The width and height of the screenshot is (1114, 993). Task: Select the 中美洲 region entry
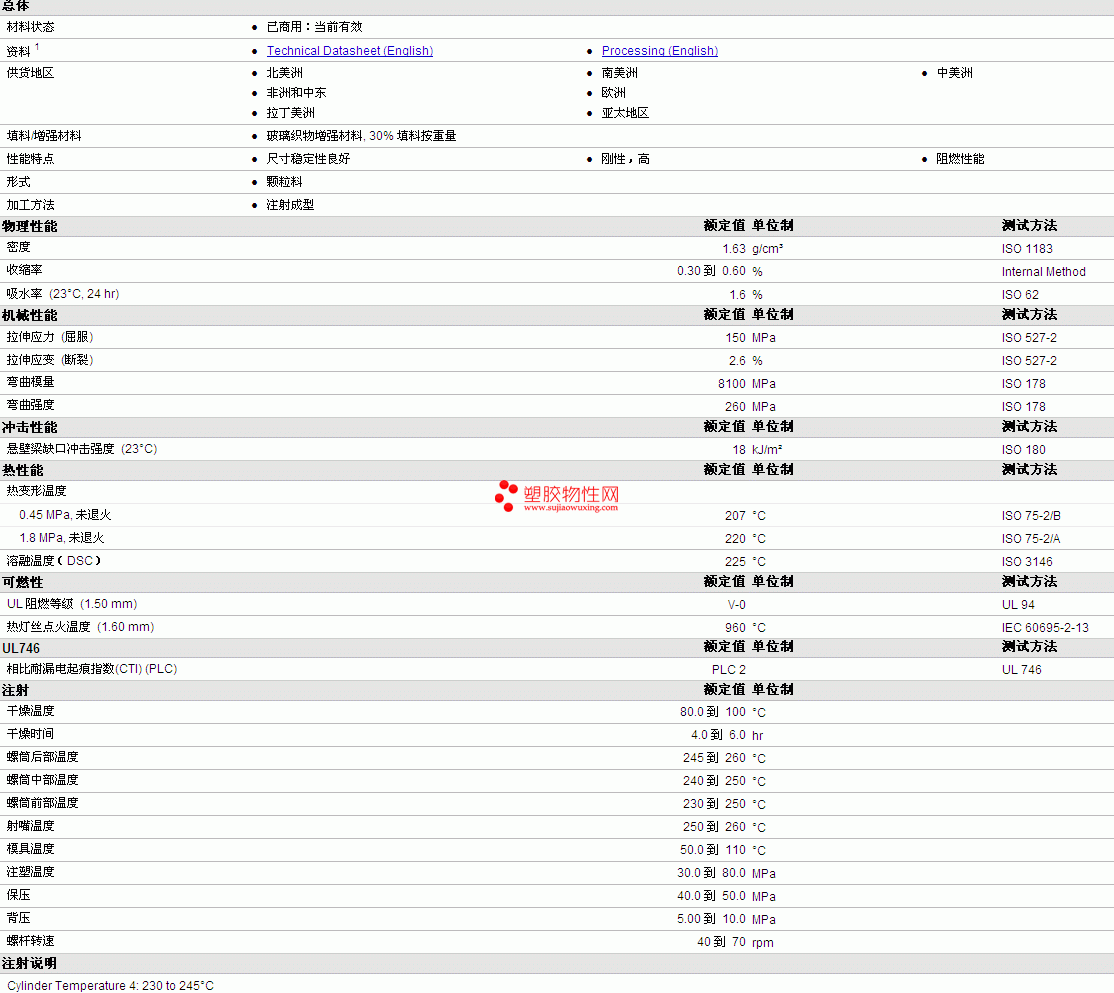click(954, 72)
